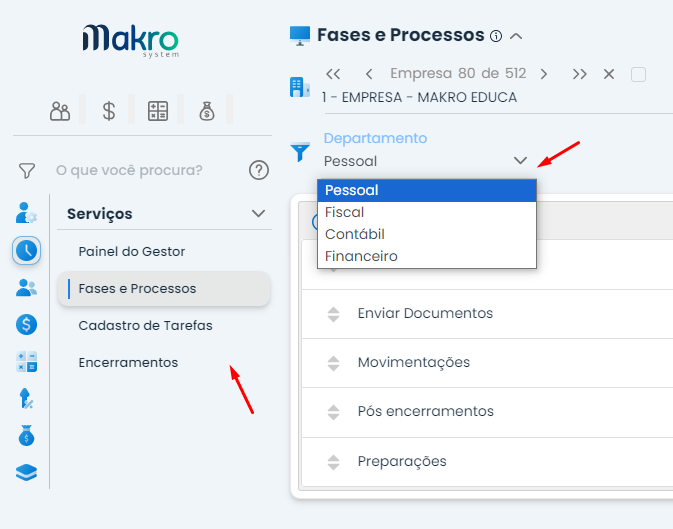The height and width of the screenshot is (529, 673).
Task: Open the percent arrow sidebar icon
Action: tap(26, 399)
